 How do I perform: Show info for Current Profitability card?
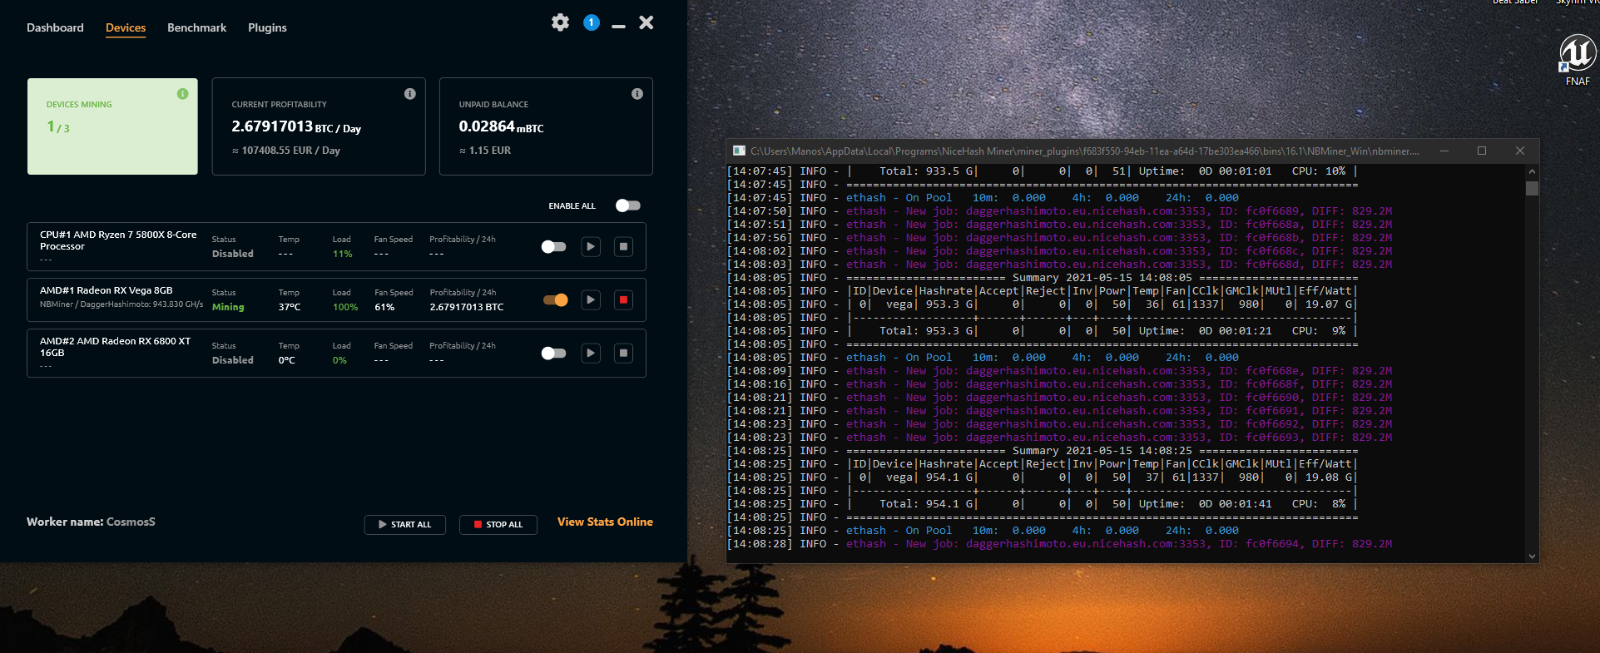pyautogui.click(x=410, y=94)
